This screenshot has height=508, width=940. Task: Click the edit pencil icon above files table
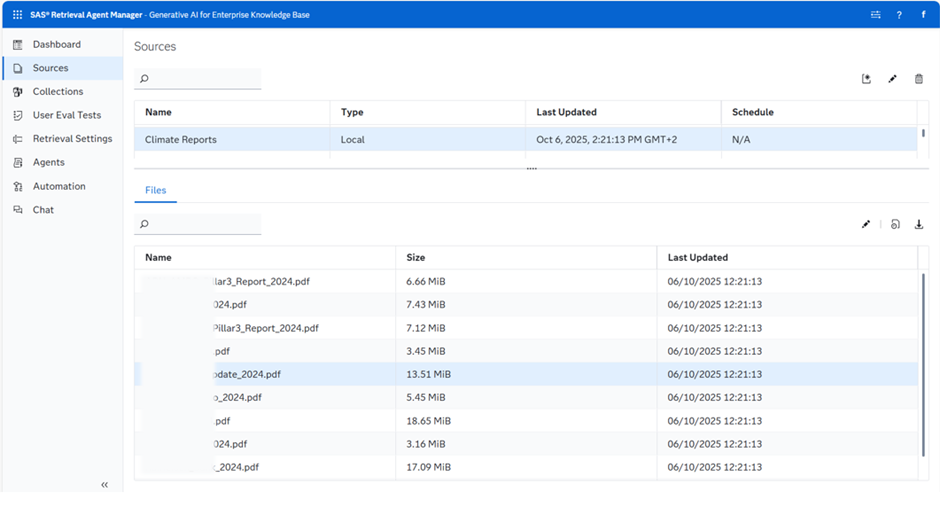pos(866,225)
